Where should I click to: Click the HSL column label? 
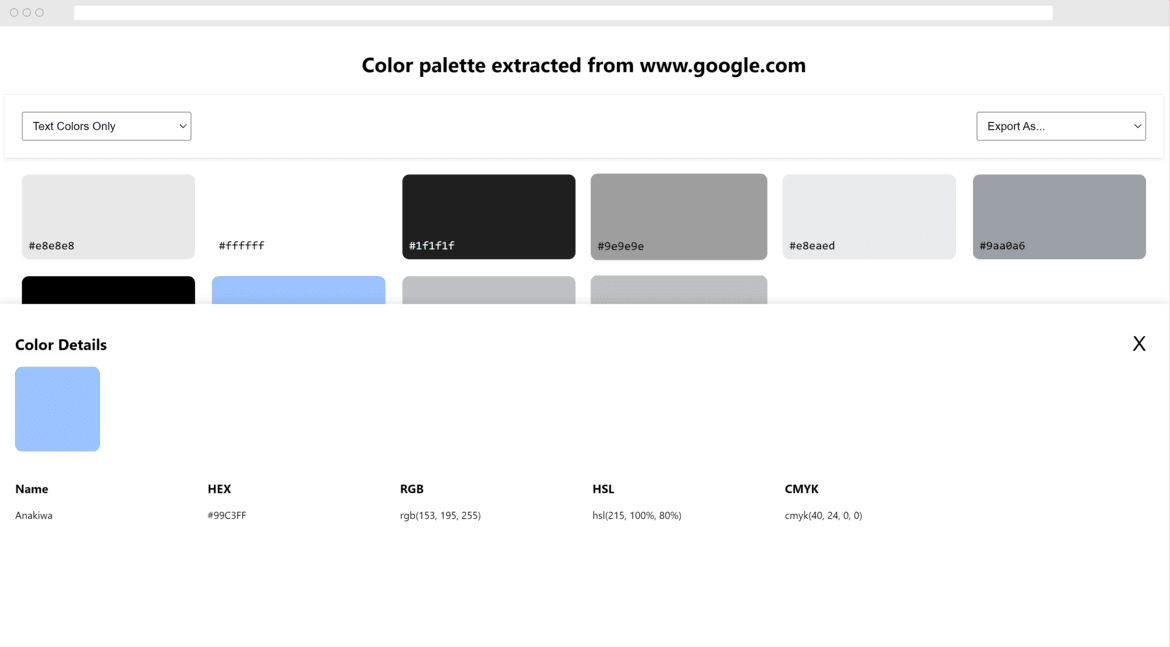[x=603, y=490]
